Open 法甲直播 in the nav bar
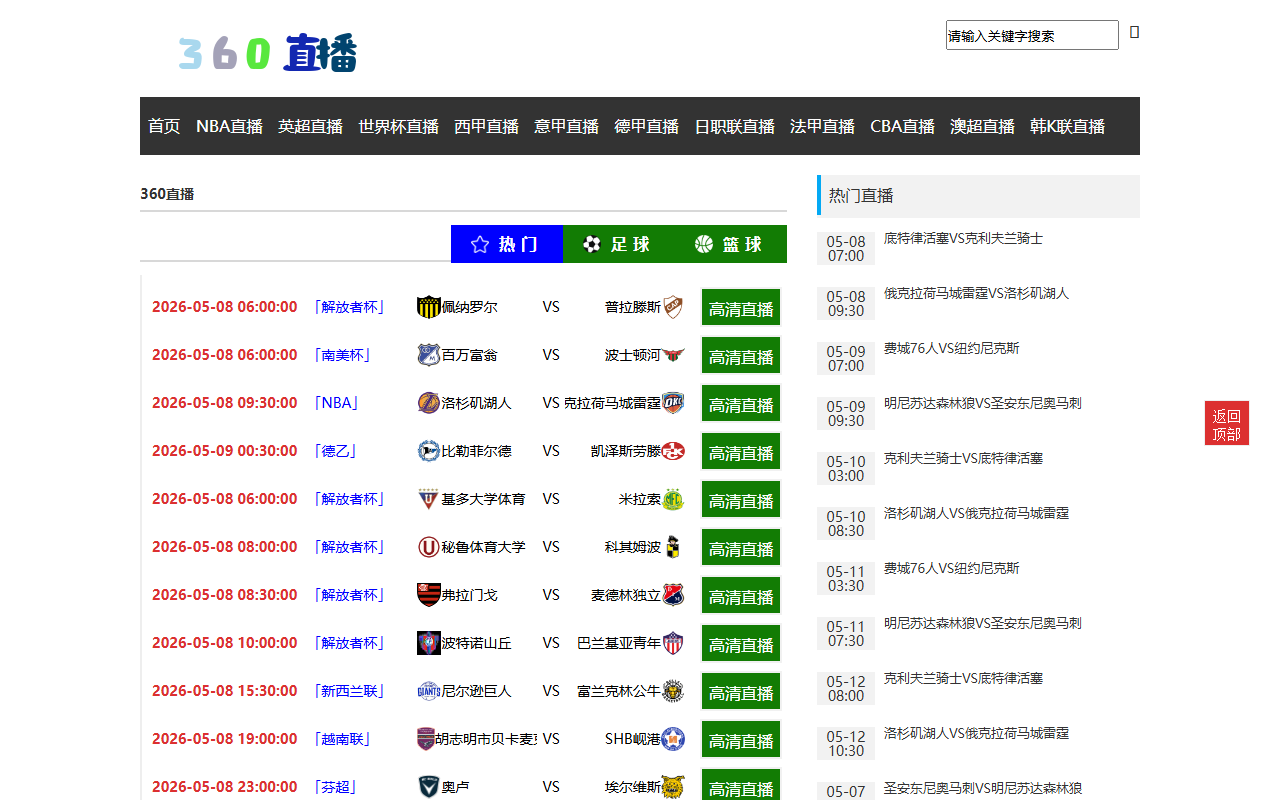The height and width of the screenshot is (800, 1280). tap(822, 126)
